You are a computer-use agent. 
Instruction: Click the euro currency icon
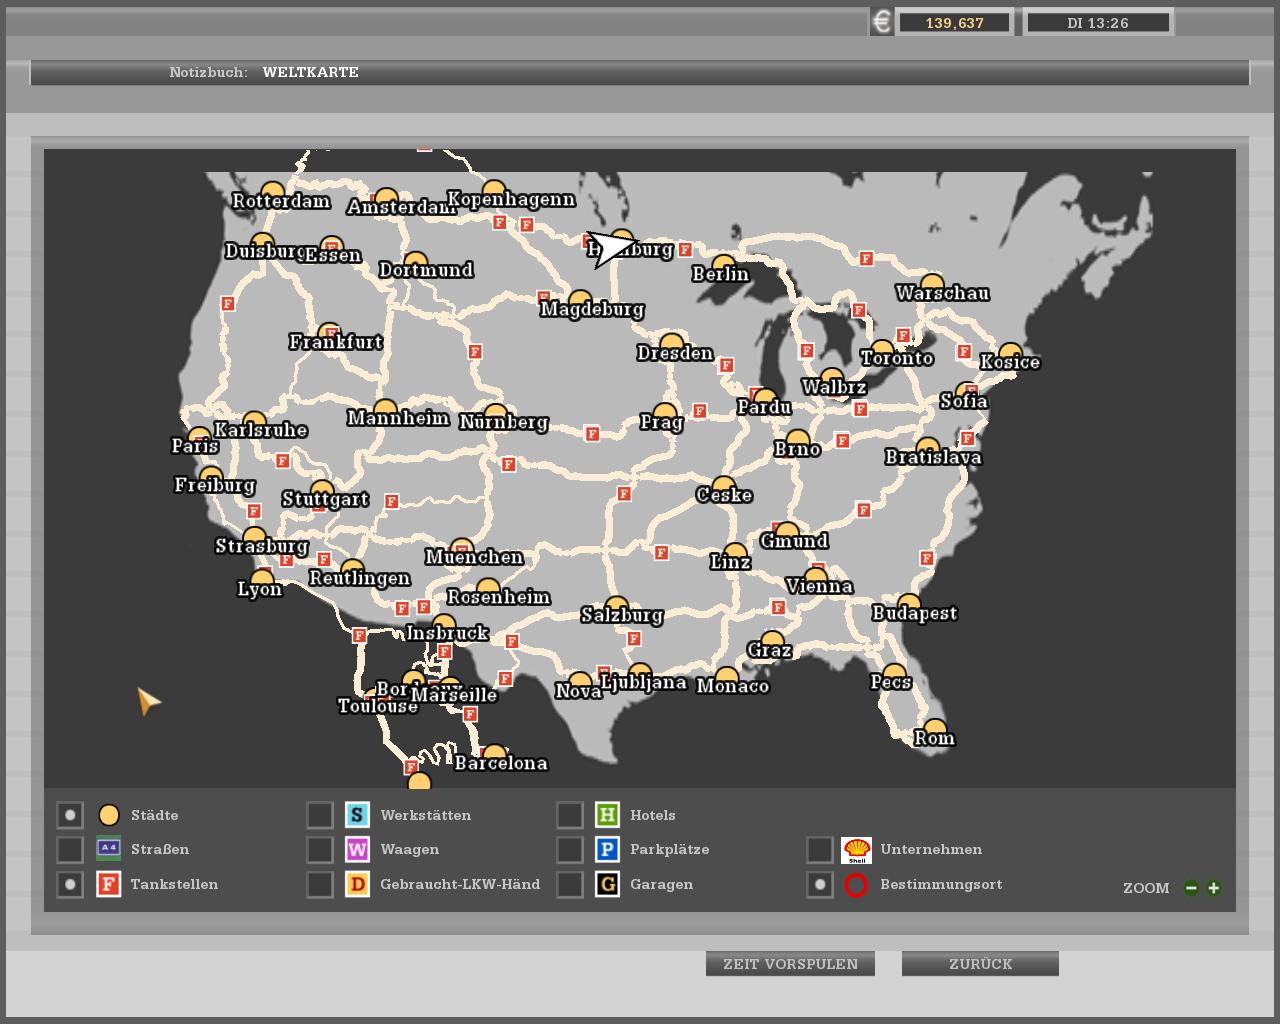tap(881, 22)
